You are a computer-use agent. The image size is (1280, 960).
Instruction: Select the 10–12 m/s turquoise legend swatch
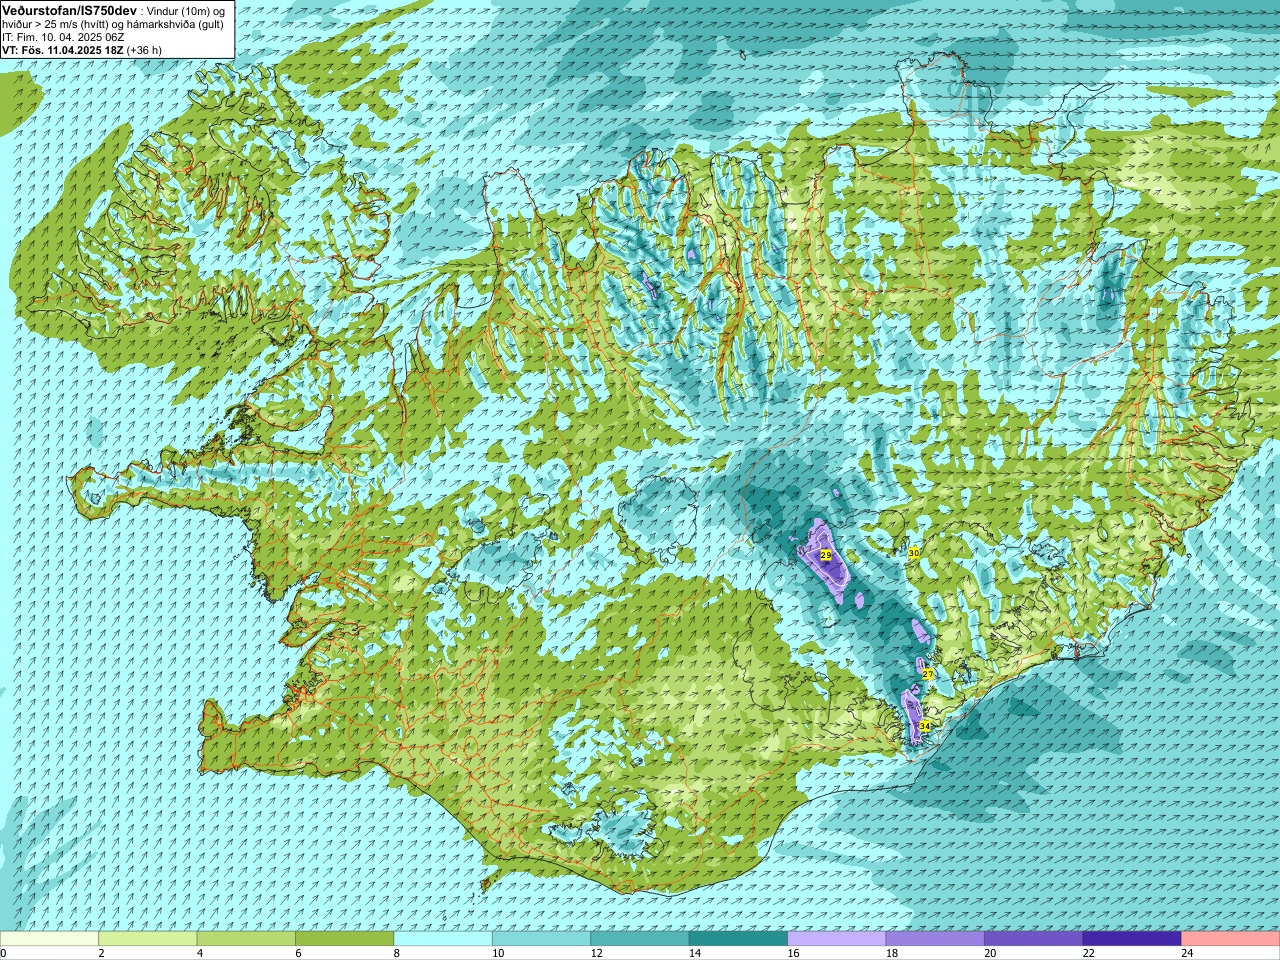pyautogui.click(x=541, y=939)
